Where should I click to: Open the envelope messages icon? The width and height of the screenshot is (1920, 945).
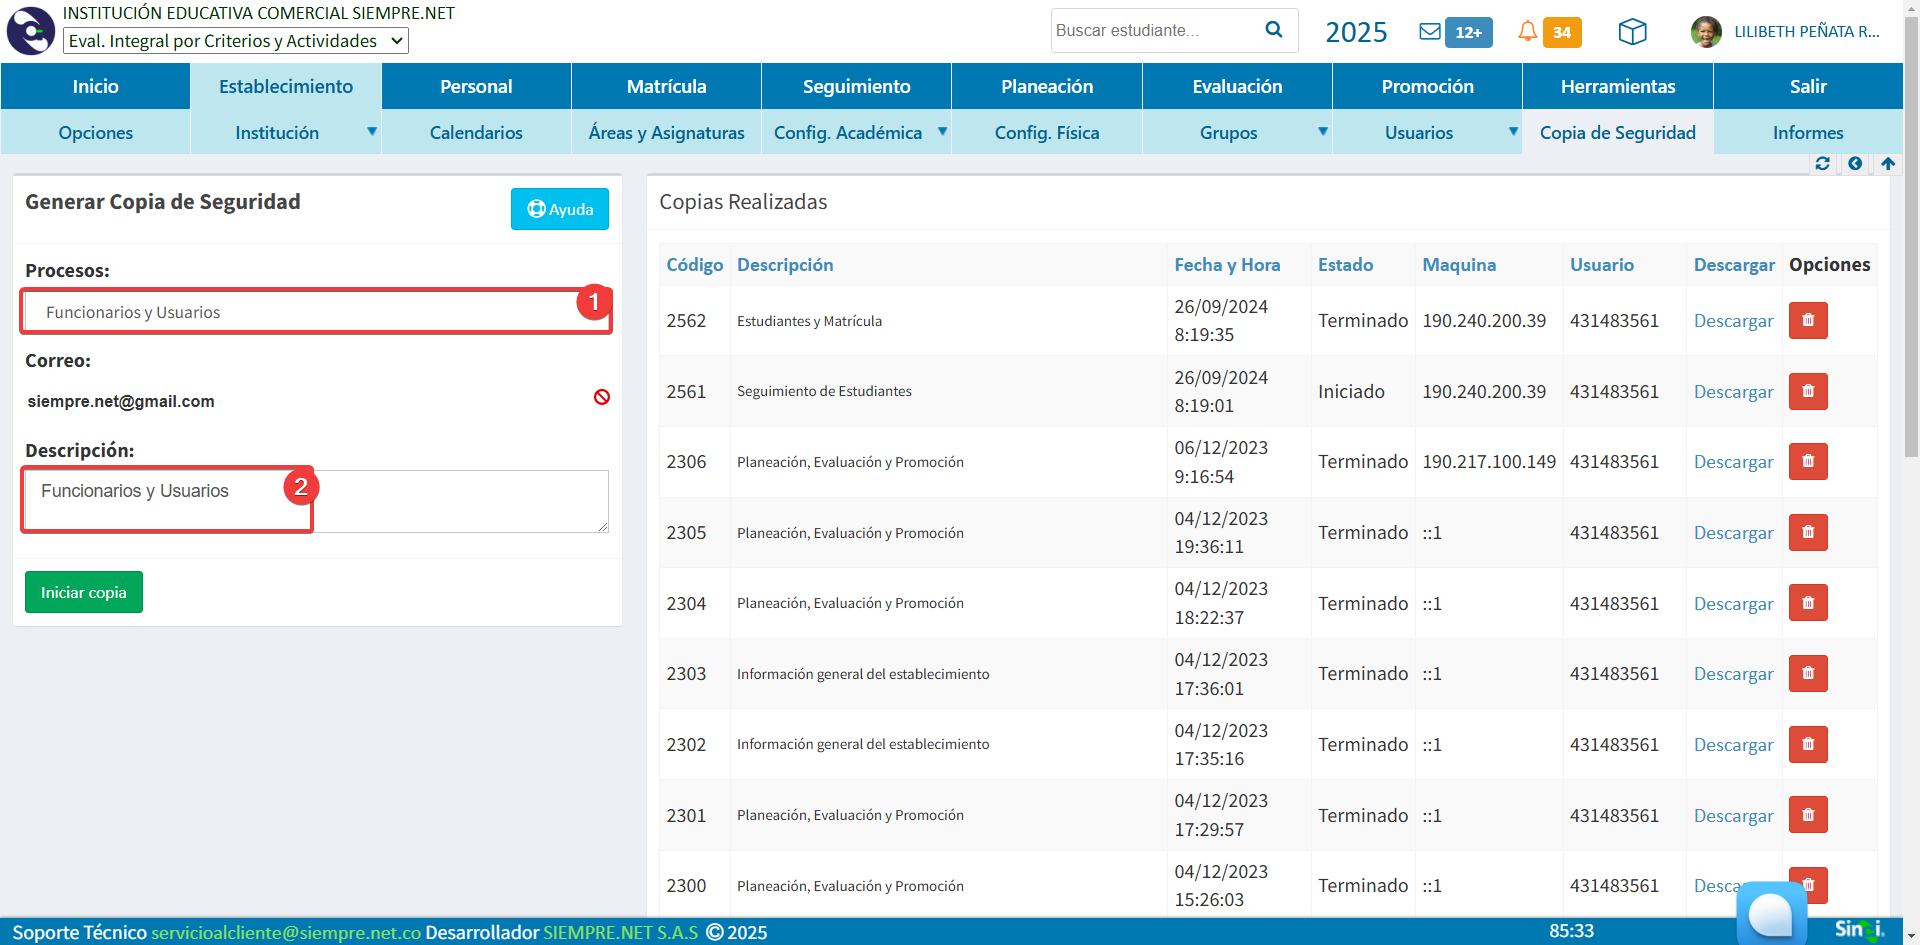[1430, 32]
